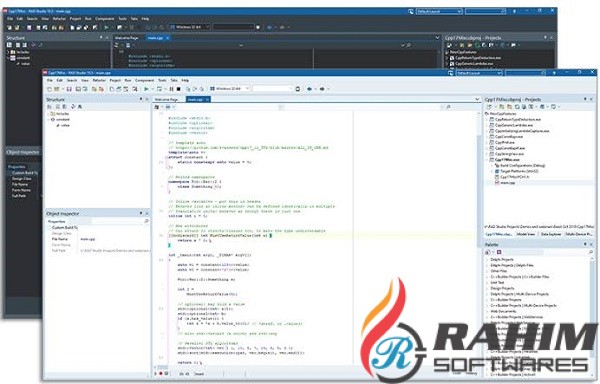The image size is (600, 384).
Task: Select the Properties tab in the light Object Inspector
Action: point(56,221)
